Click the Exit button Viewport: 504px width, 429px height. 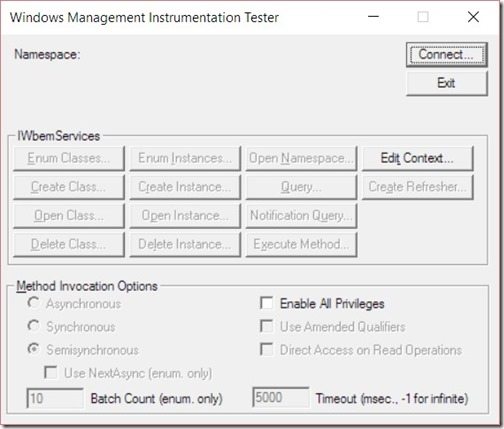[x=447, y=83]
